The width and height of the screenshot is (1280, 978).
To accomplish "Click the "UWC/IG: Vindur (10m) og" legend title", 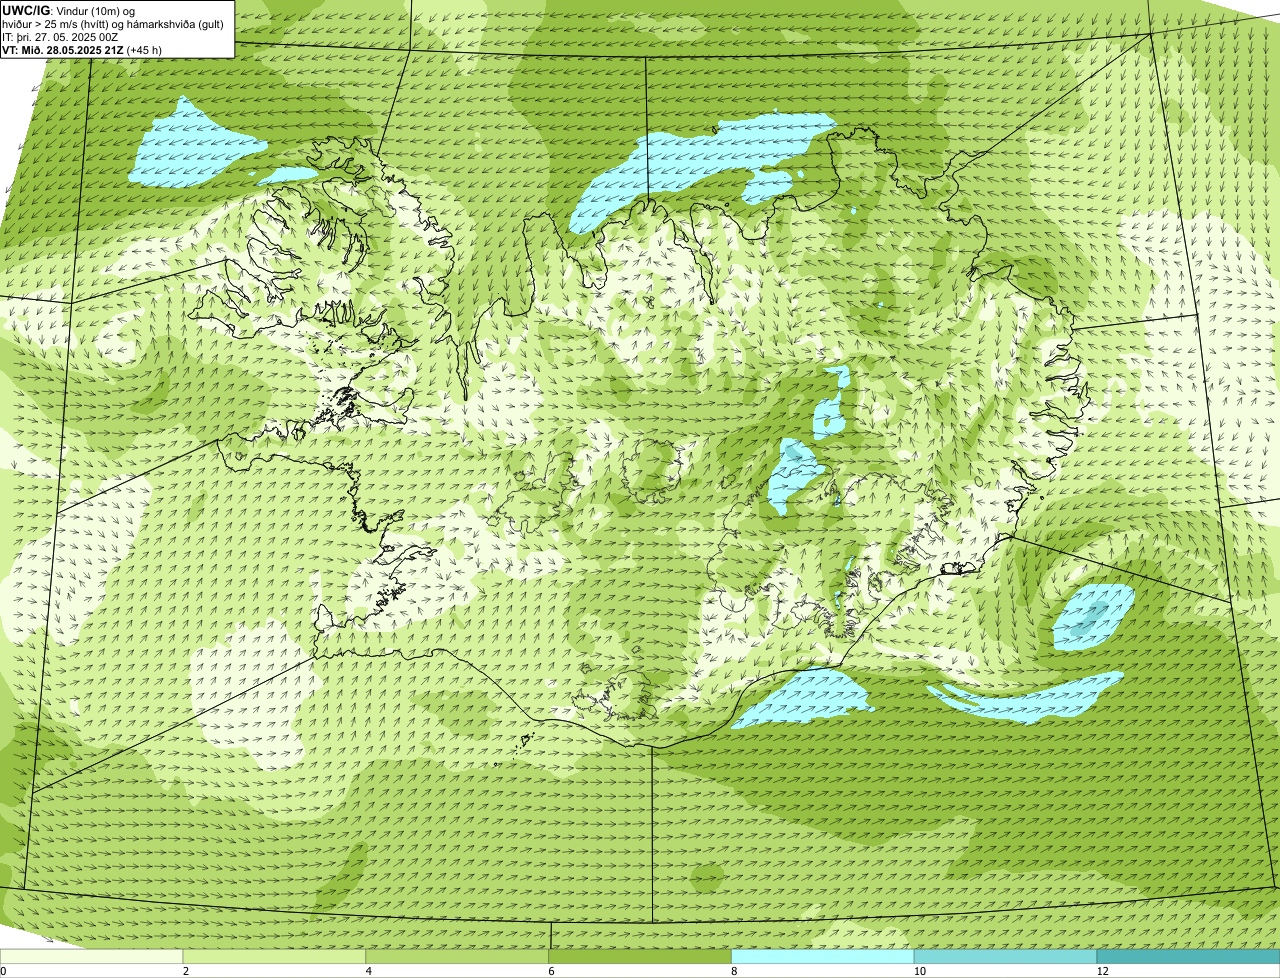I will click(x=68, y=11).
